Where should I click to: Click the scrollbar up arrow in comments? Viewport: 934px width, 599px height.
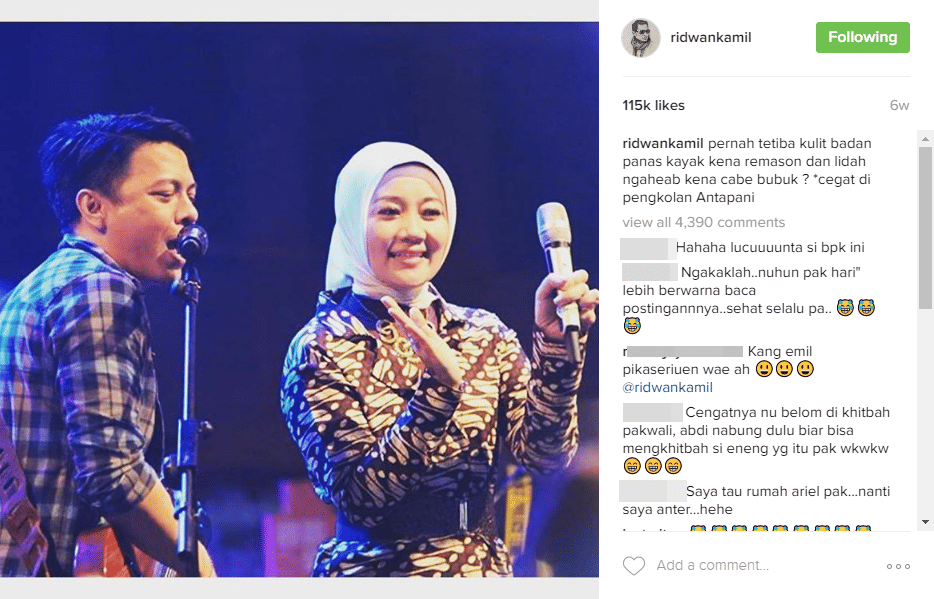pos(925,139)
